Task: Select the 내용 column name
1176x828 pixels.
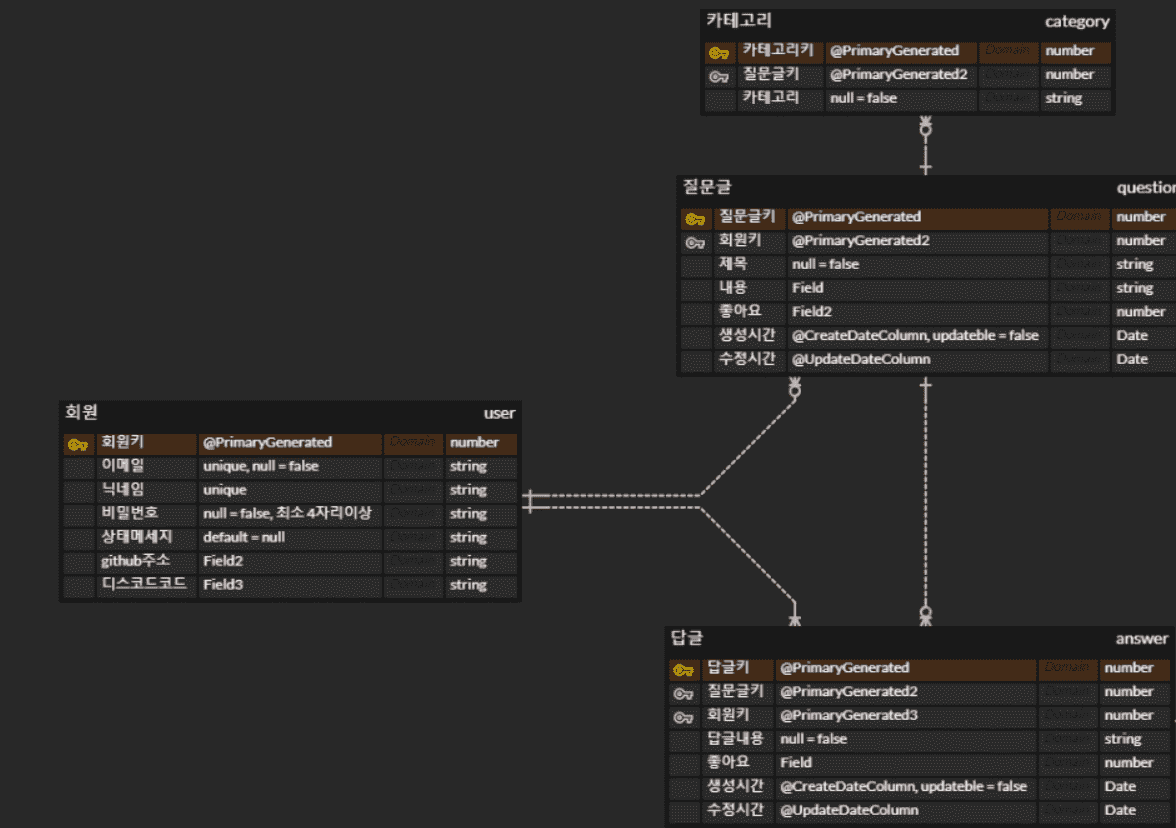Action: (733, 288)
